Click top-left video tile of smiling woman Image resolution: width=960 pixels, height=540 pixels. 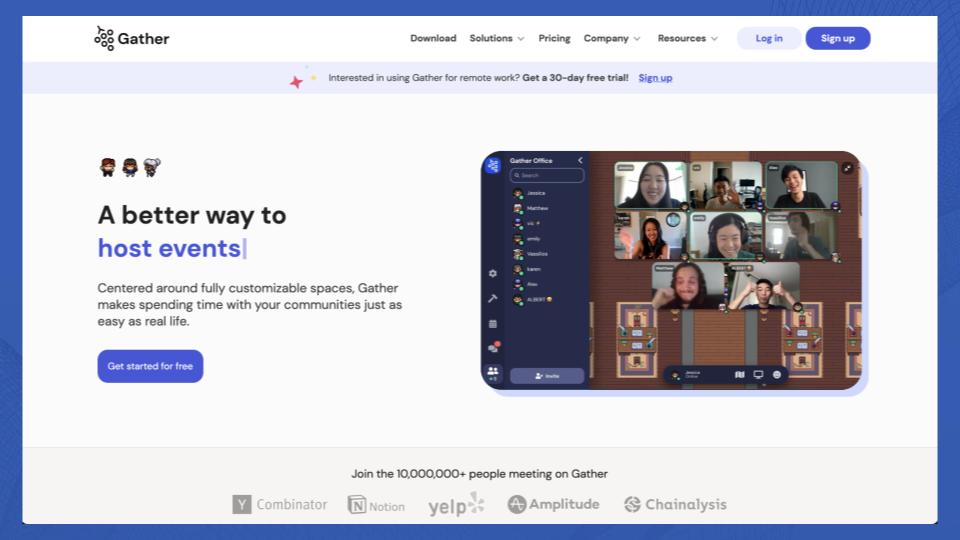tap(650, 186)
